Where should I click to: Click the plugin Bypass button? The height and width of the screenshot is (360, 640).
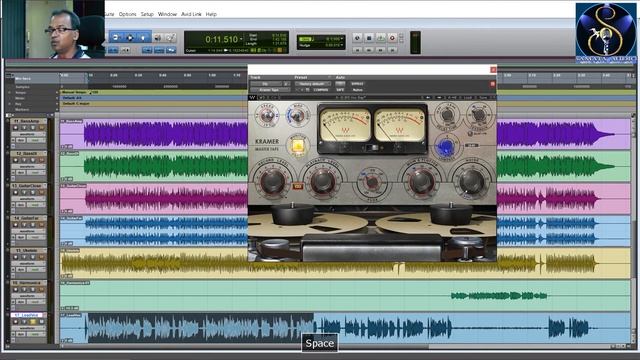point(358,84)
